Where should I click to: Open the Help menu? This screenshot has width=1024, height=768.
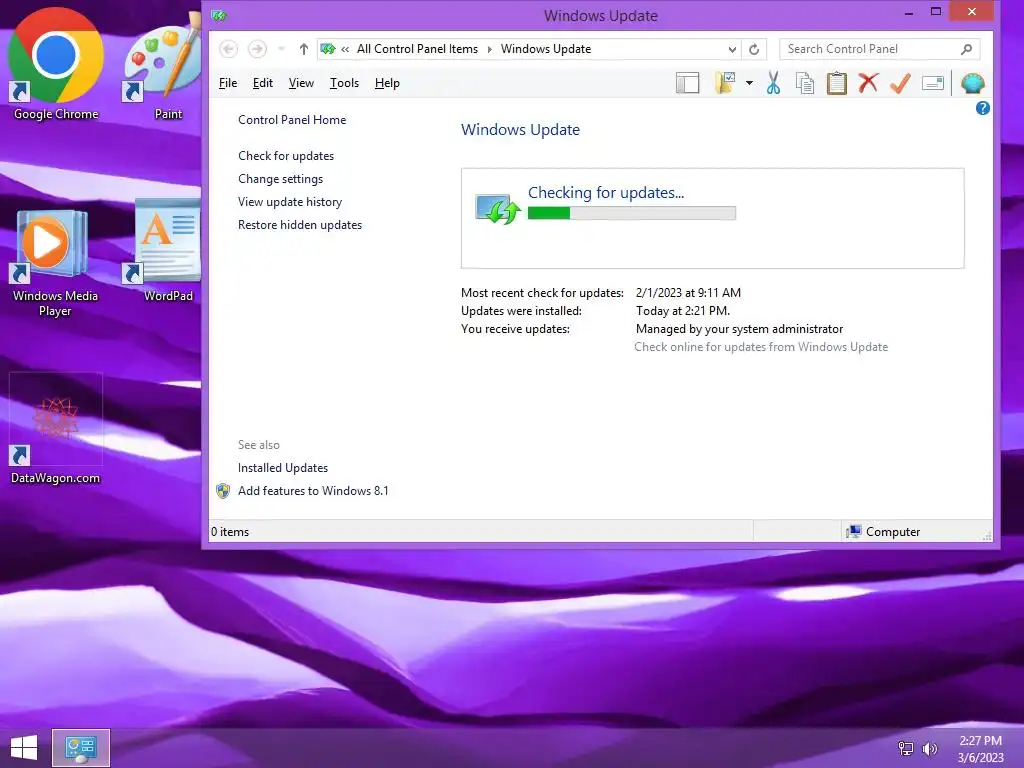[387, 83]
